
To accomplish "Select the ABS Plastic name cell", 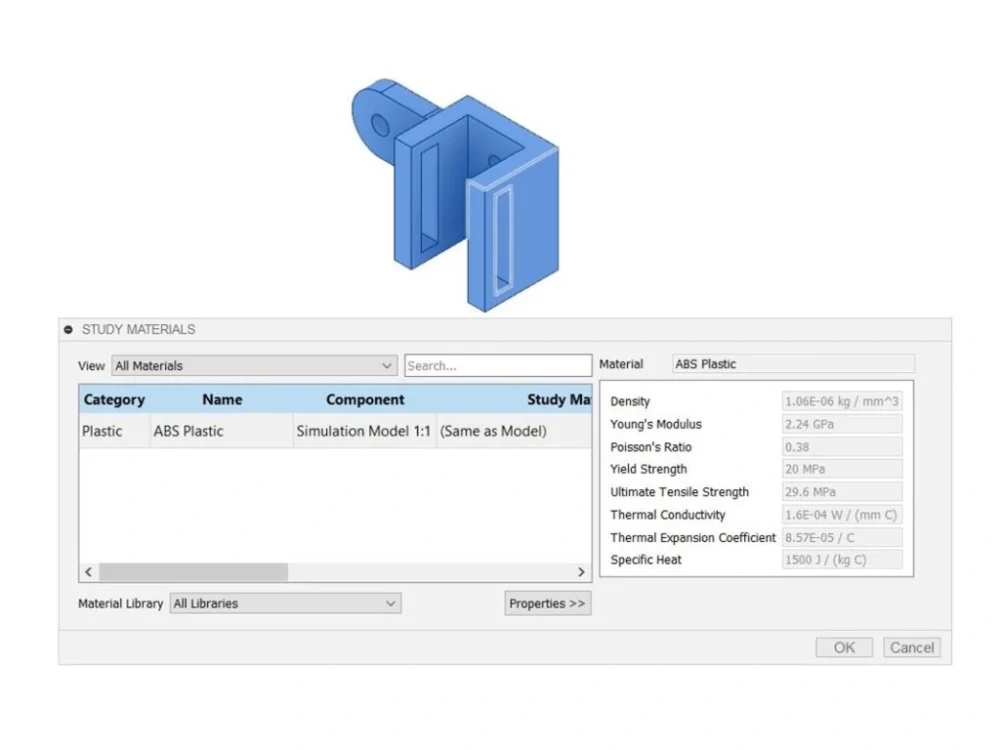I will [x=189, y=432].
